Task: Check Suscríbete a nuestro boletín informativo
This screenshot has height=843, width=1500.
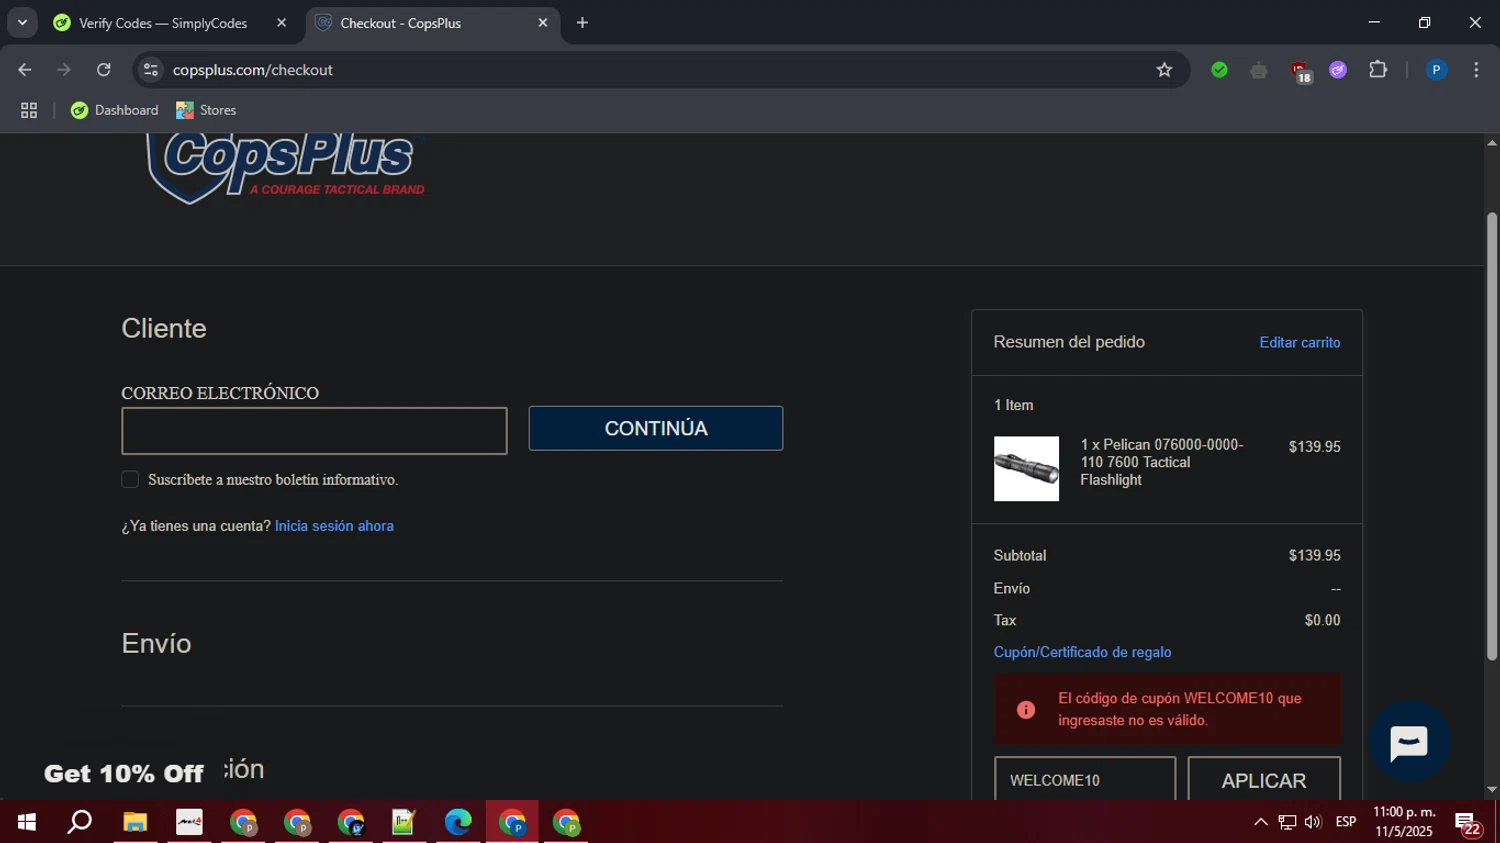Action: tap(130, 480)
